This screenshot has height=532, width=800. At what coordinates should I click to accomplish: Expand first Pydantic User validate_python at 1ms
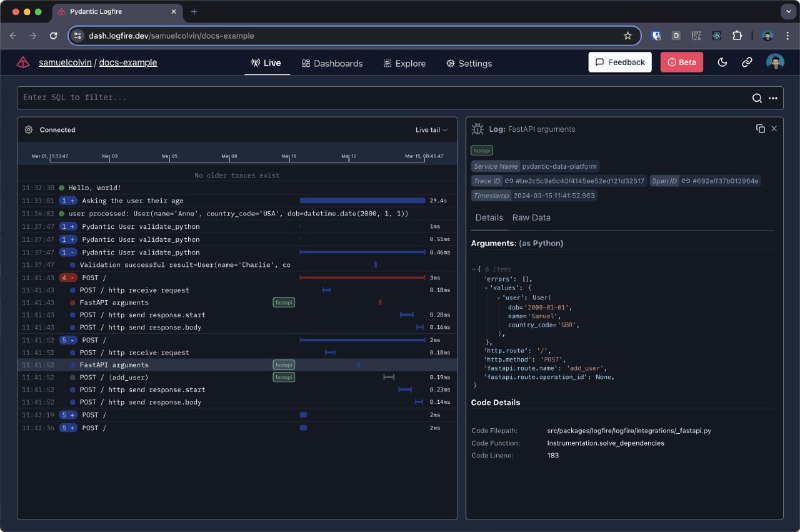click(68, 226)
